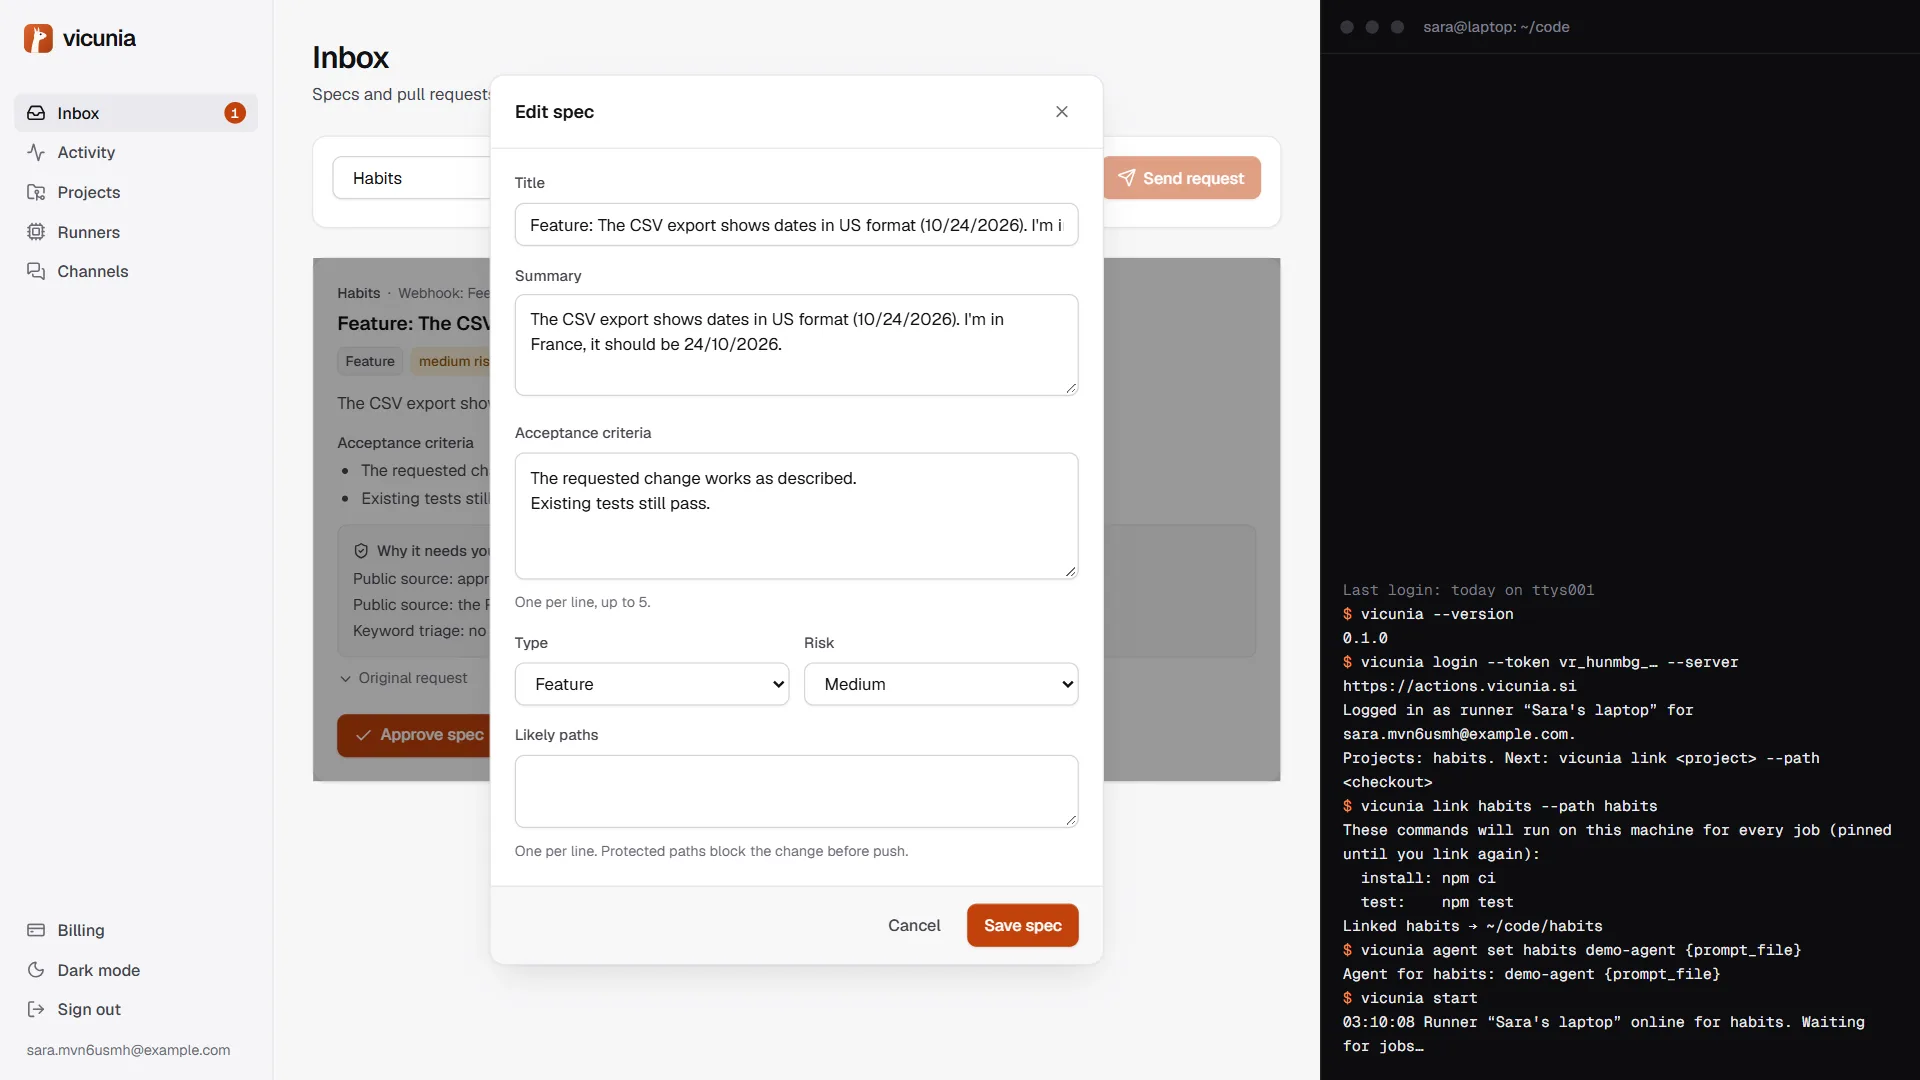Click the Dark mode moon icon

[36, 970]
